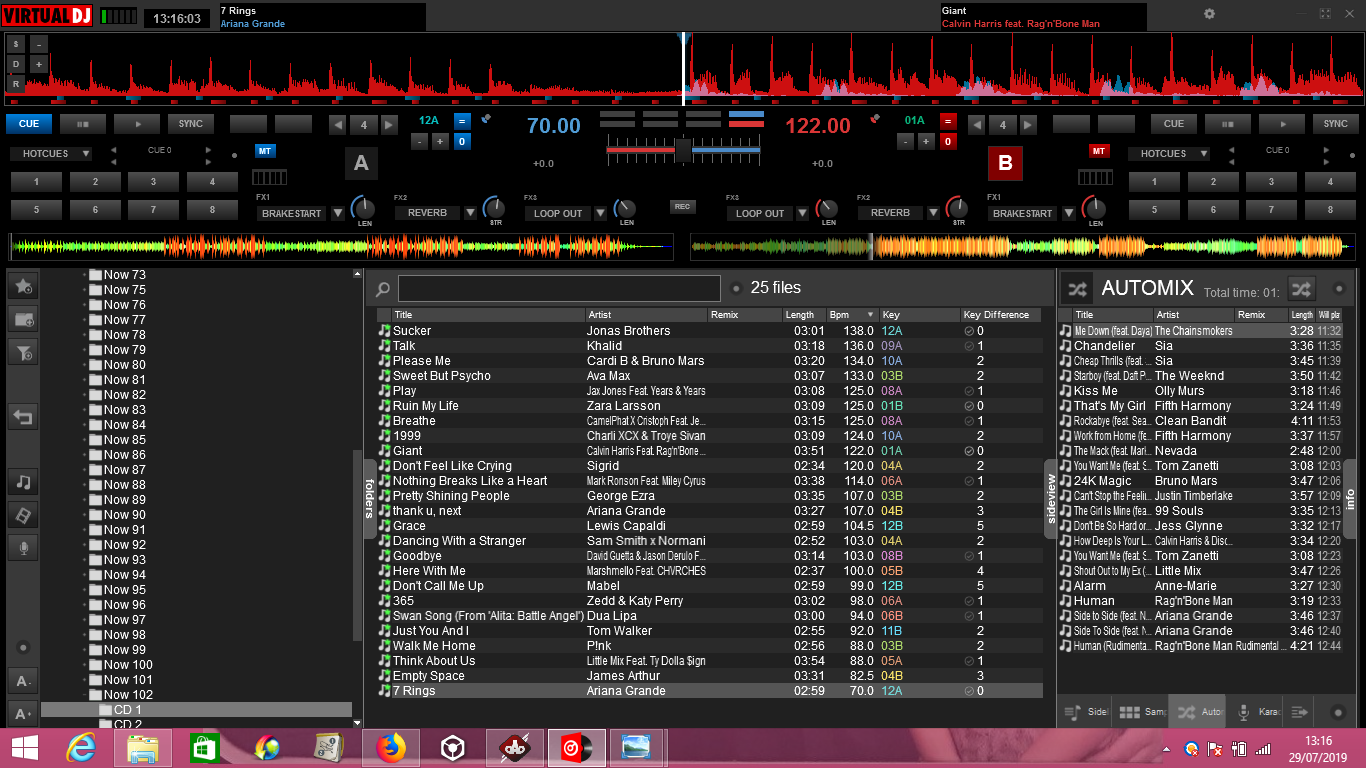Open deck B REVERB effect dropdown arrow

point(933,213)
